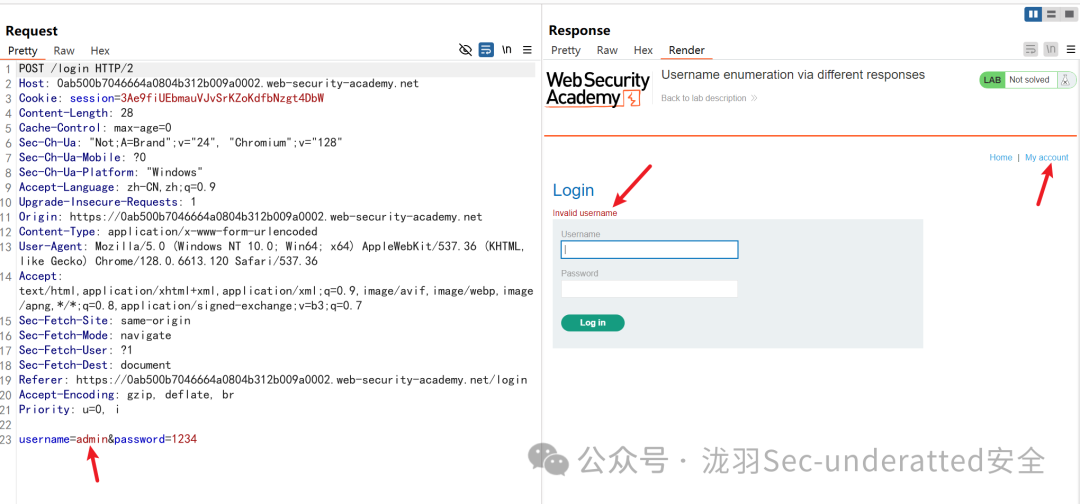The image size is (1080, 504).
Task: Switch to Response Raw tab
Action: click(608, 50)
